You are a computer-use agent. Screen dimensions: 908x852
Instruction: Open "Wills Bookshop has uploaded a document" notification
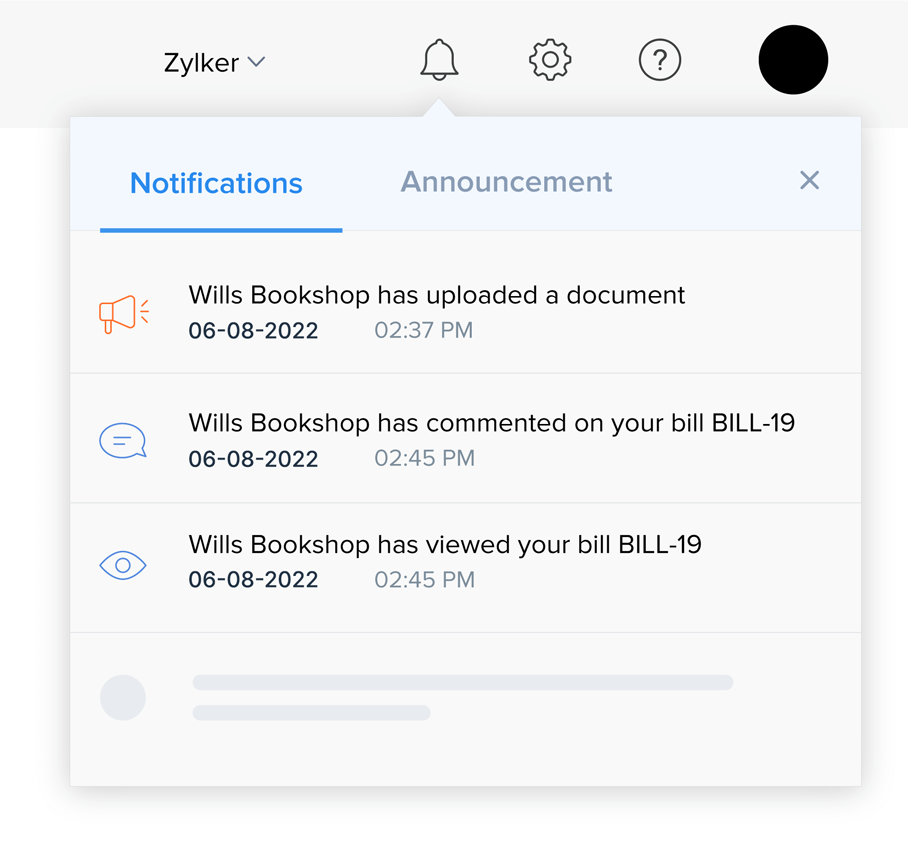click(x=437, y=296)
